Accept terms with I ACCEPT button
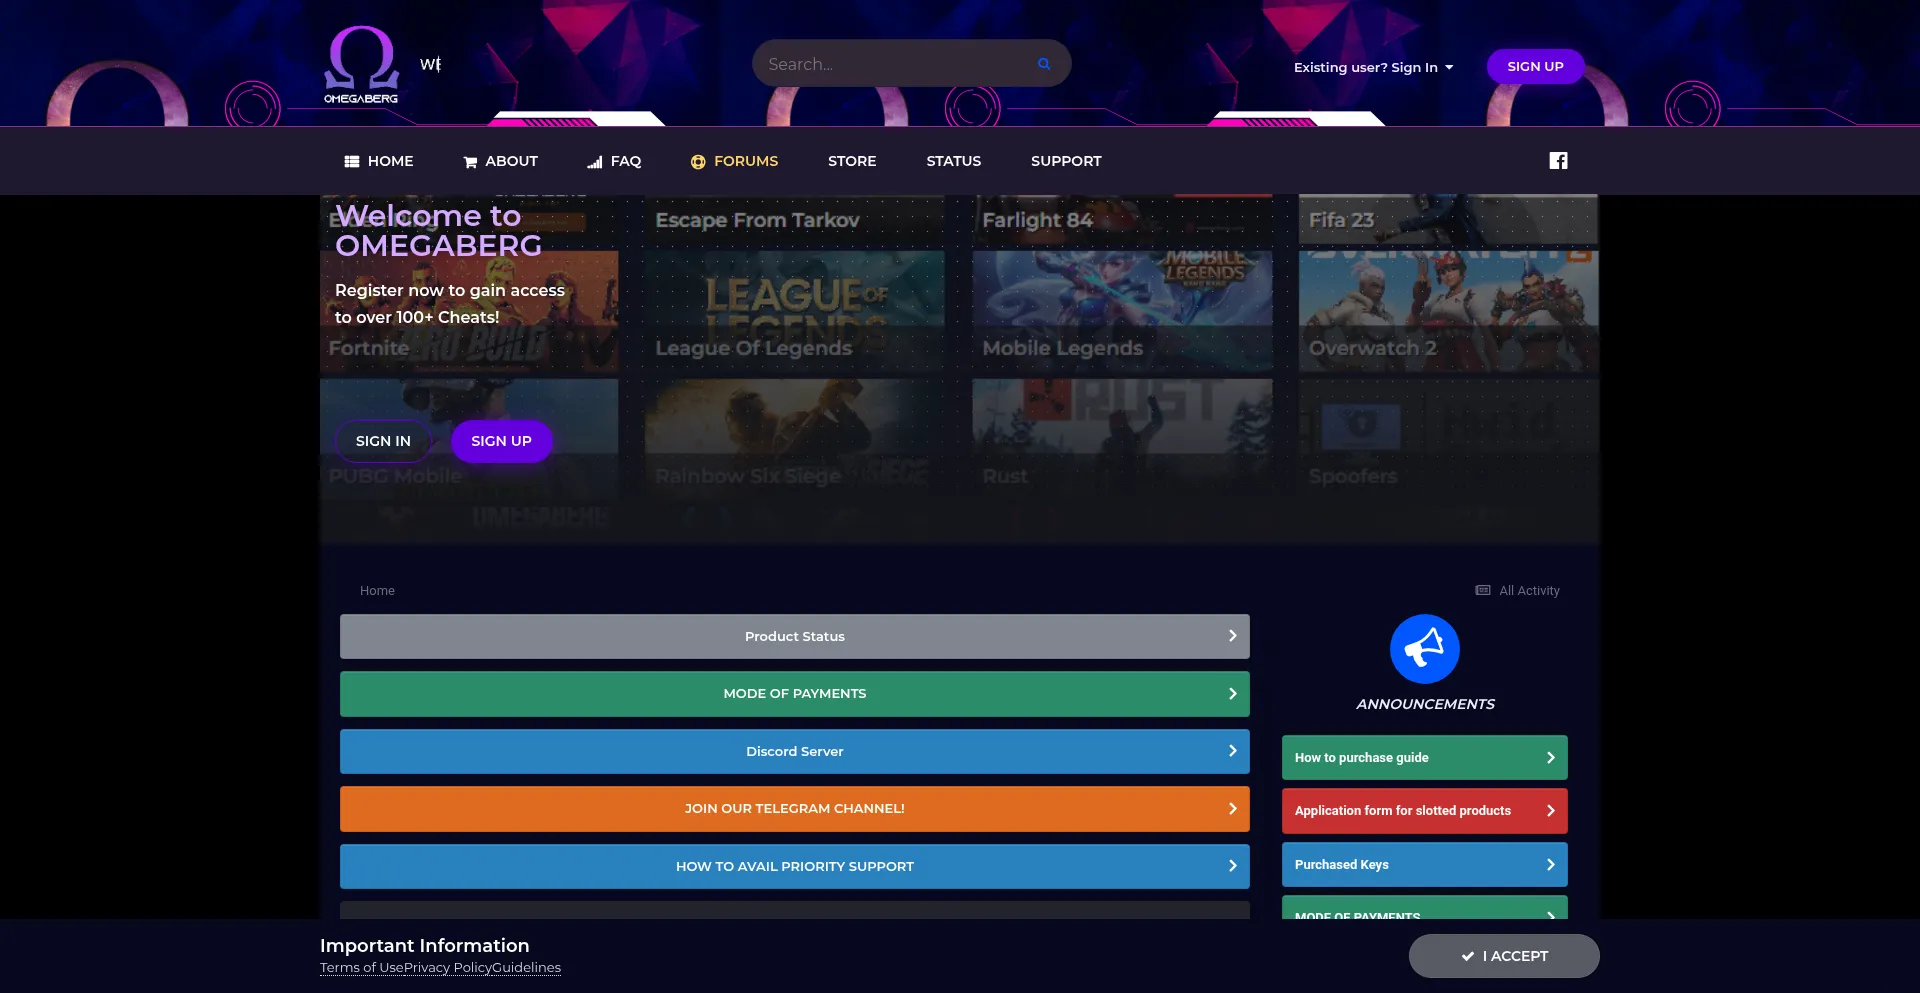 tap(1504, 956)
